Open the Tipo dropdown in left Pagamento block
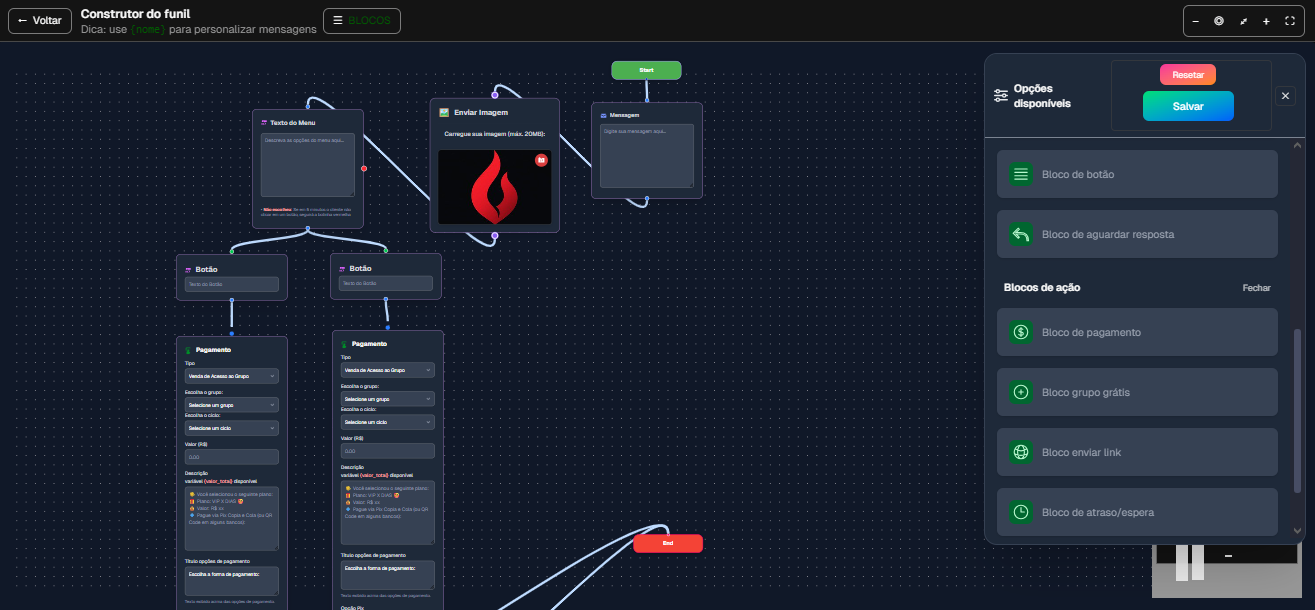This screenshot has height=610, width=1315. (x=231, y=376)
